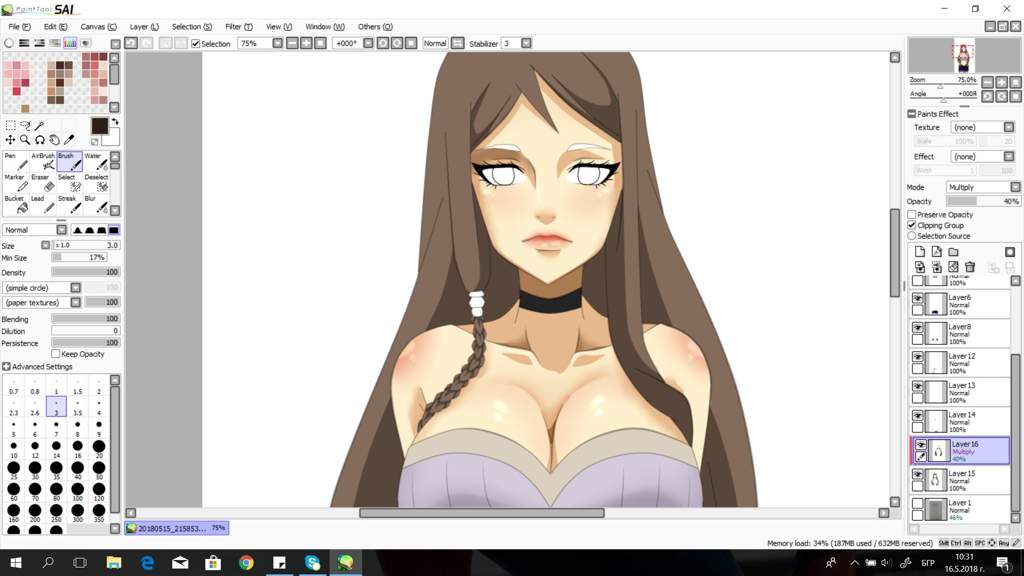Choose the Lead pencil tool
The image size is (1024, 576).
click(43, 204)
